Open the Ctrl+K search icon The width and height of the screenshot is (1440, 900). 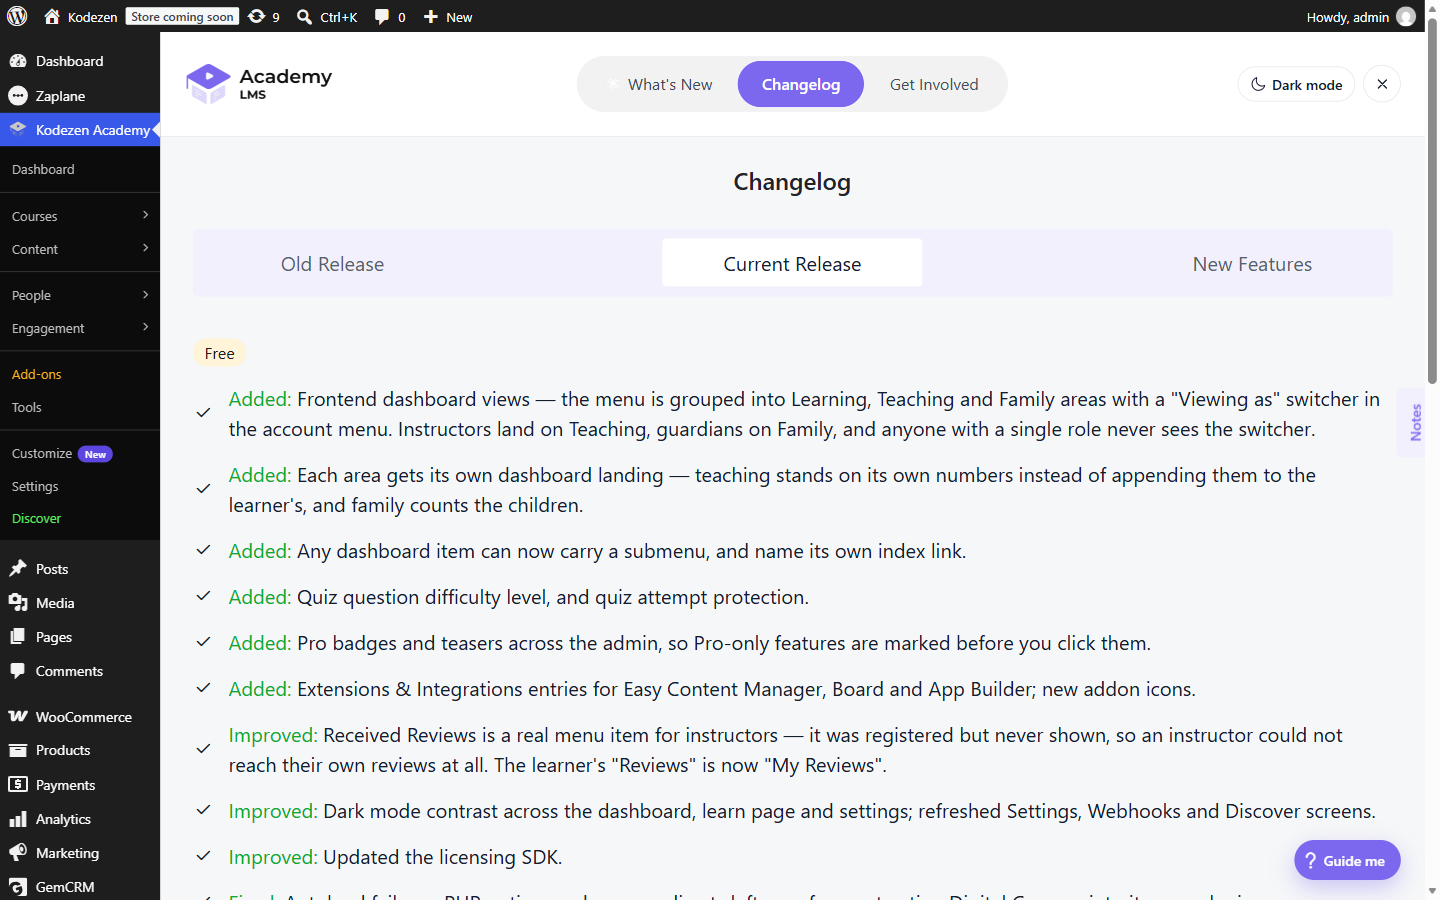point(305,16)
